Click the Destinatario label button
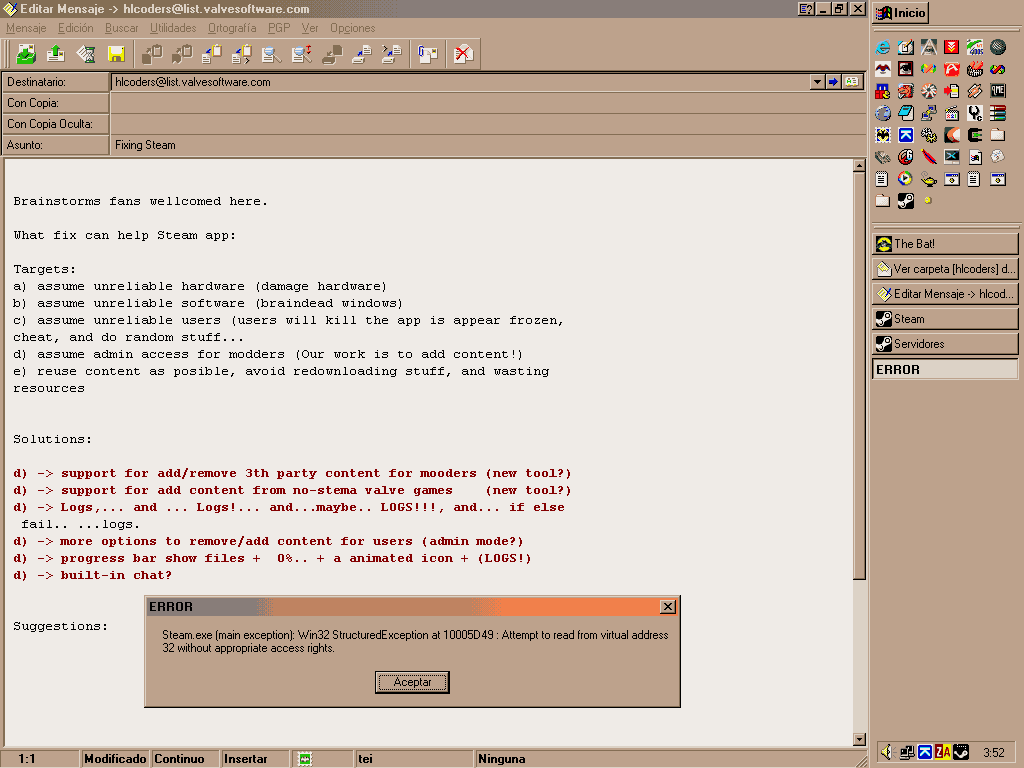Viewport: 1024px width, 768px height. click(56, 82)
